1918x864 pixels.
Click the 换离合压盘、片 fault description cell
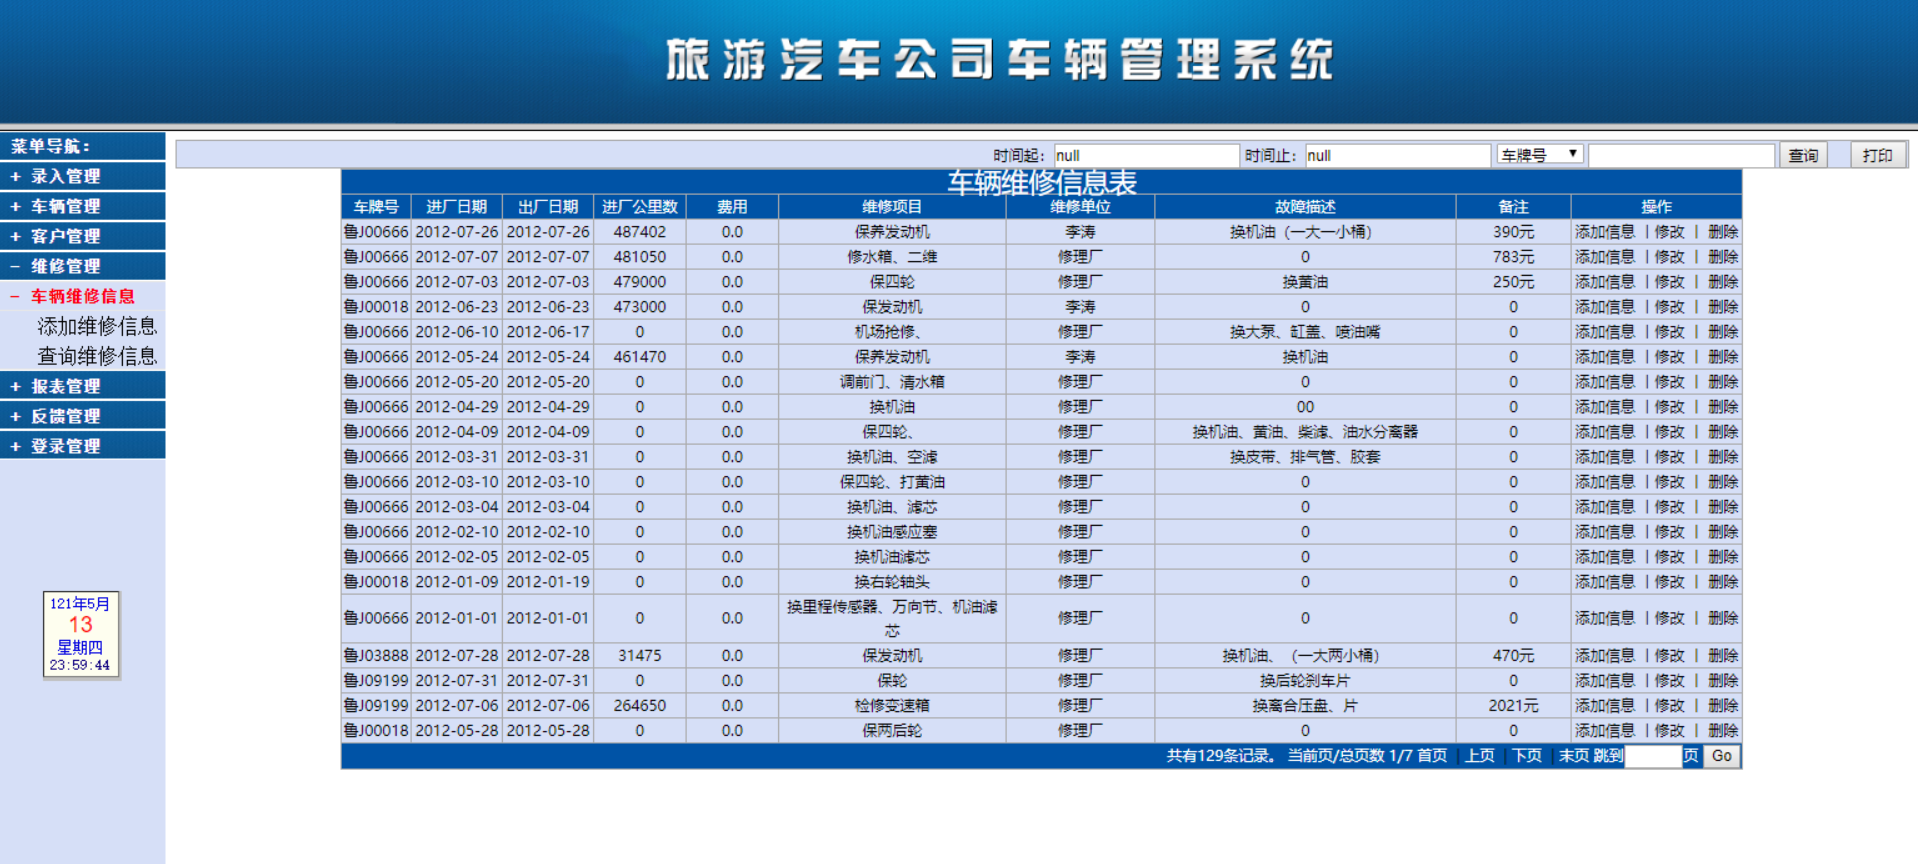(x=1305, y=706)
